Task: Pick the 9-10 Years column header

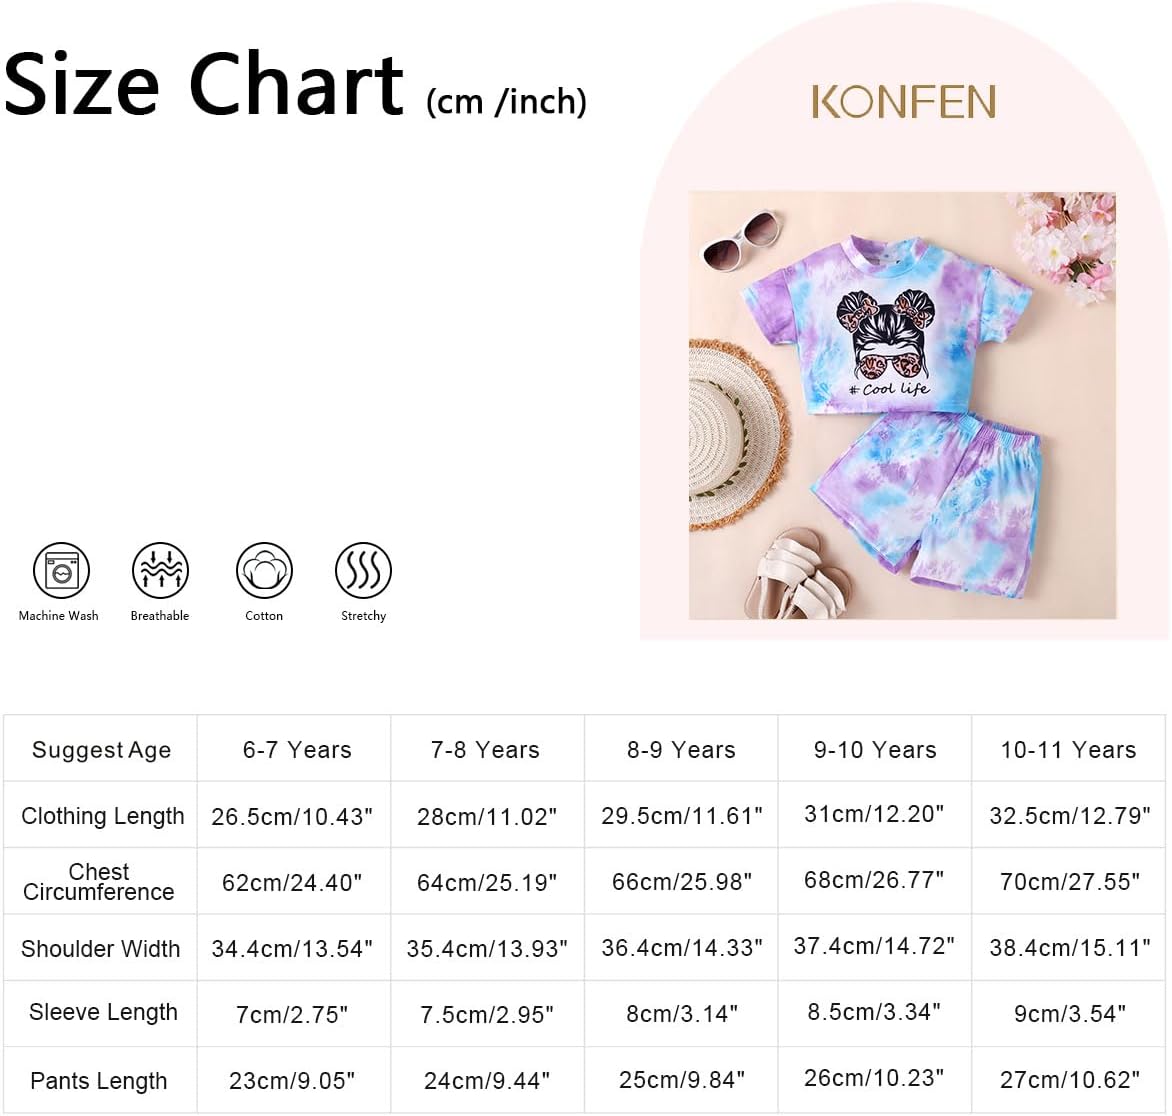Action: [x=875, y=750]
